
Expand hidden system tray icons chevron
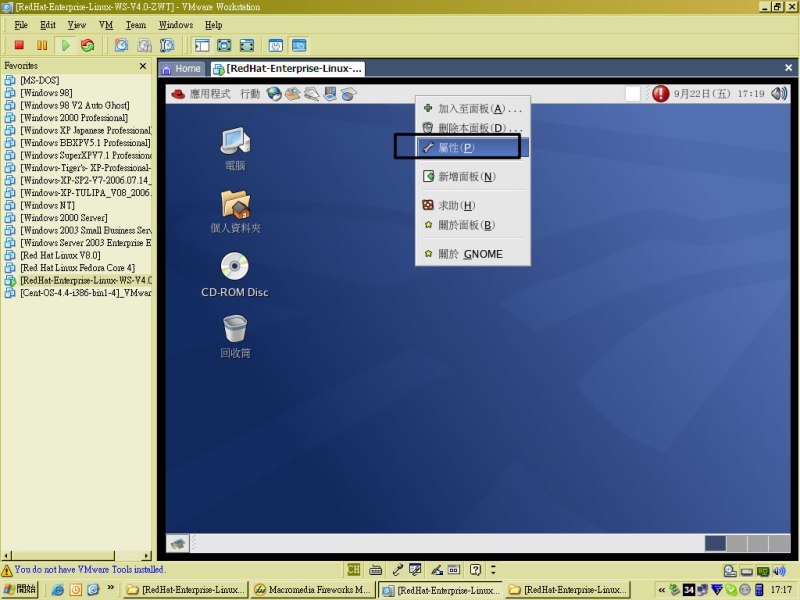[662, 590]
